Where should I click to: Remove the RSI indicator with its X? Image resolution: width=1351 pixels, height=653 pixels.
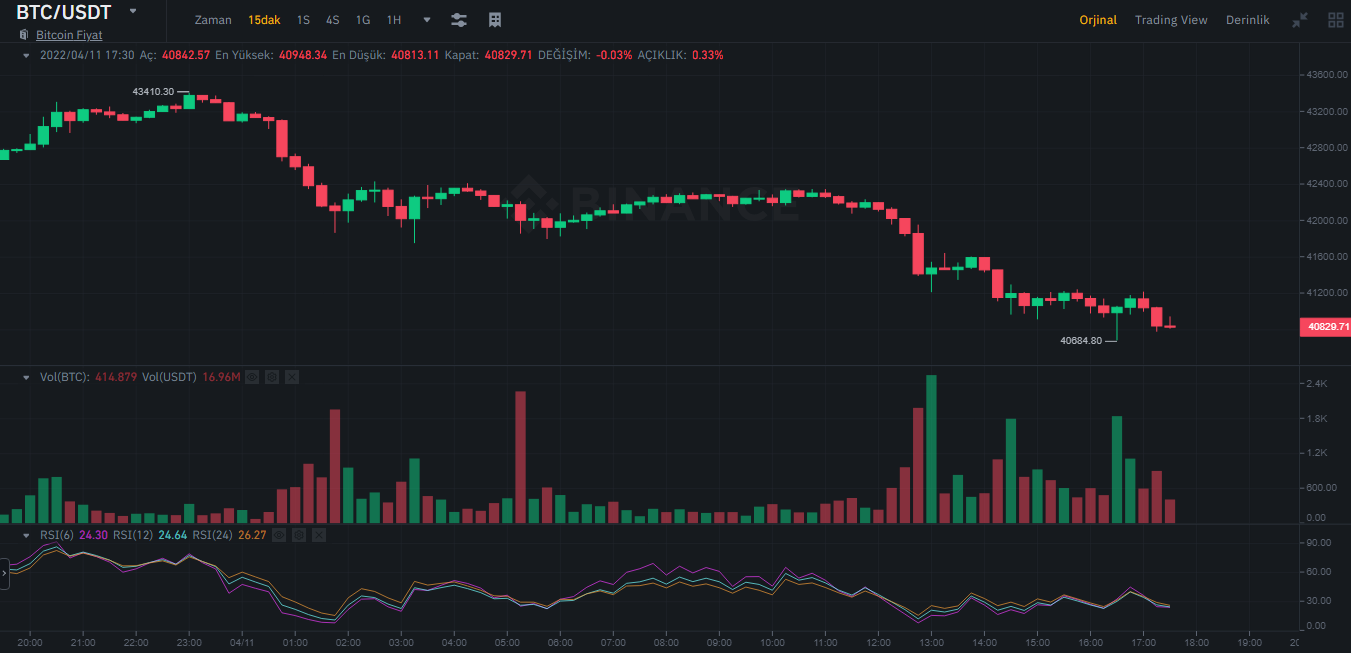click(319, 535)
